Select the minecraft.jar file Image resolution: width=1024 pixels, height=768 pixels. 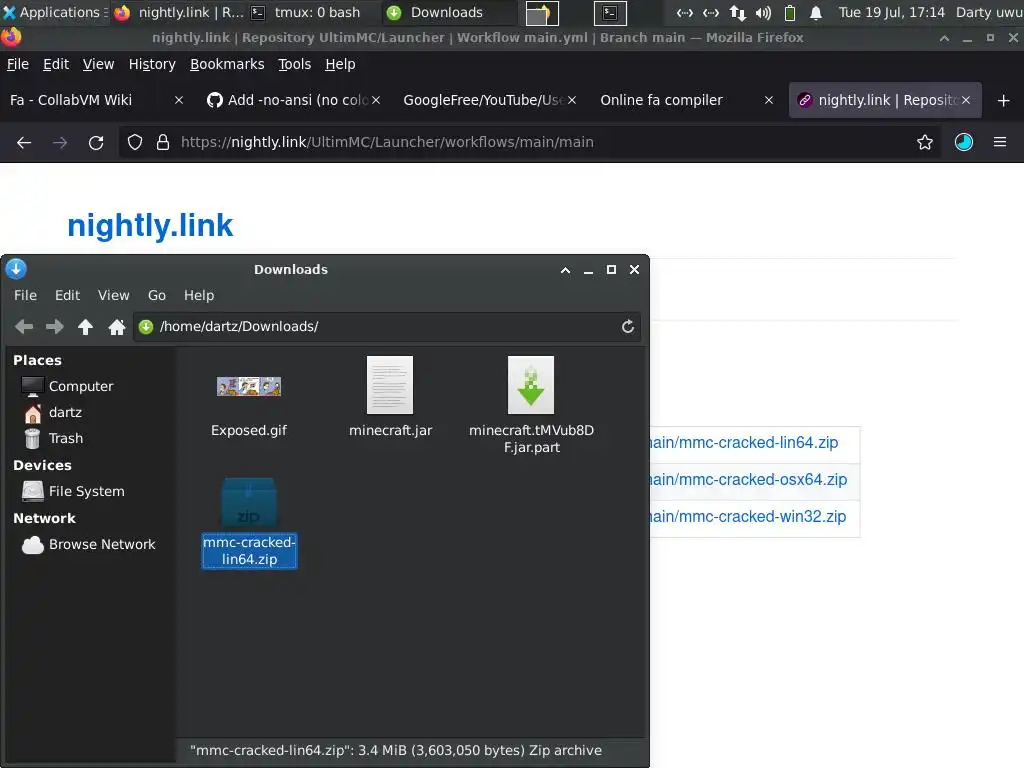[x=390, y=397]
